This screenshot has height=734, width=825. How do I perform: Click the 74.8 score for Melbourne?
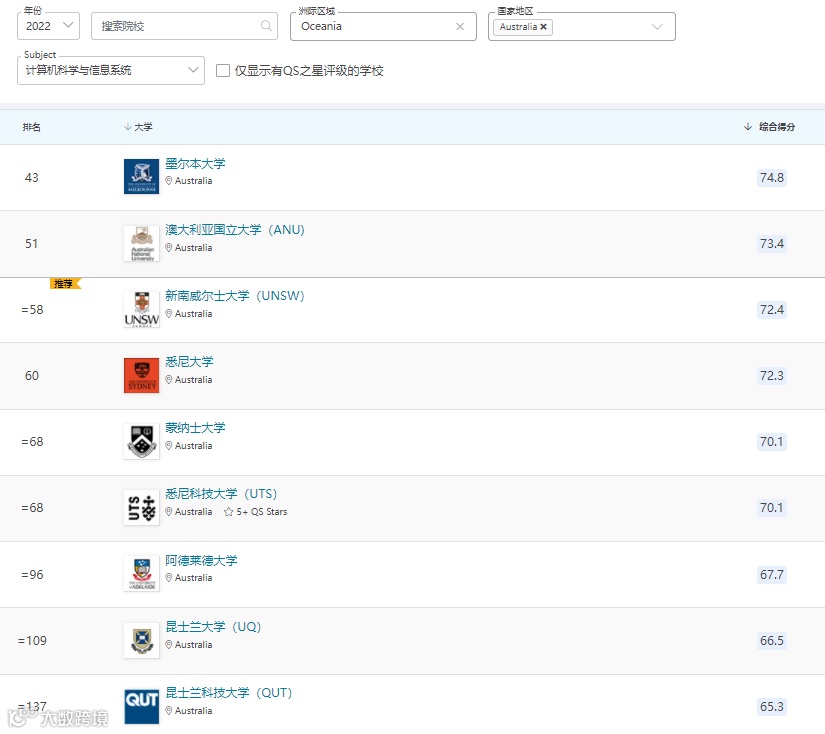click(771, 177)
